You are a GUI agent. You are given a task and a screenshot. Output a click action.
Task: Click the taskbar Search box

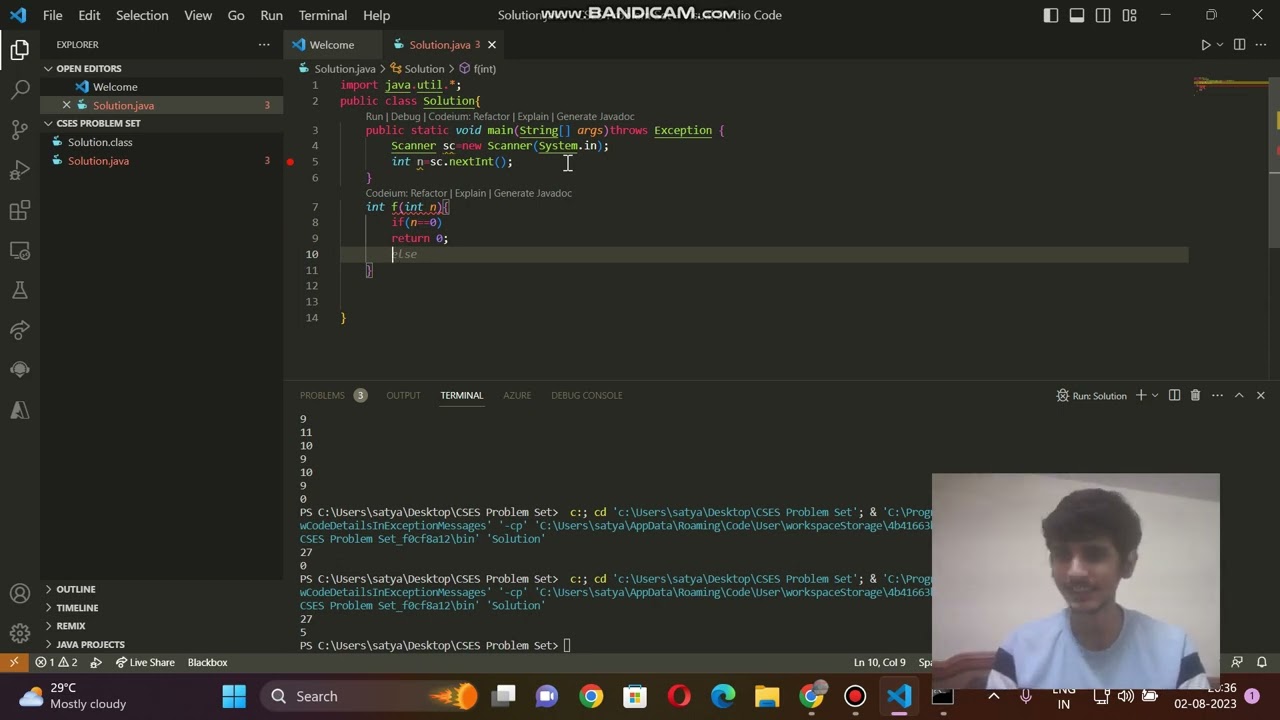click(370, 696)
